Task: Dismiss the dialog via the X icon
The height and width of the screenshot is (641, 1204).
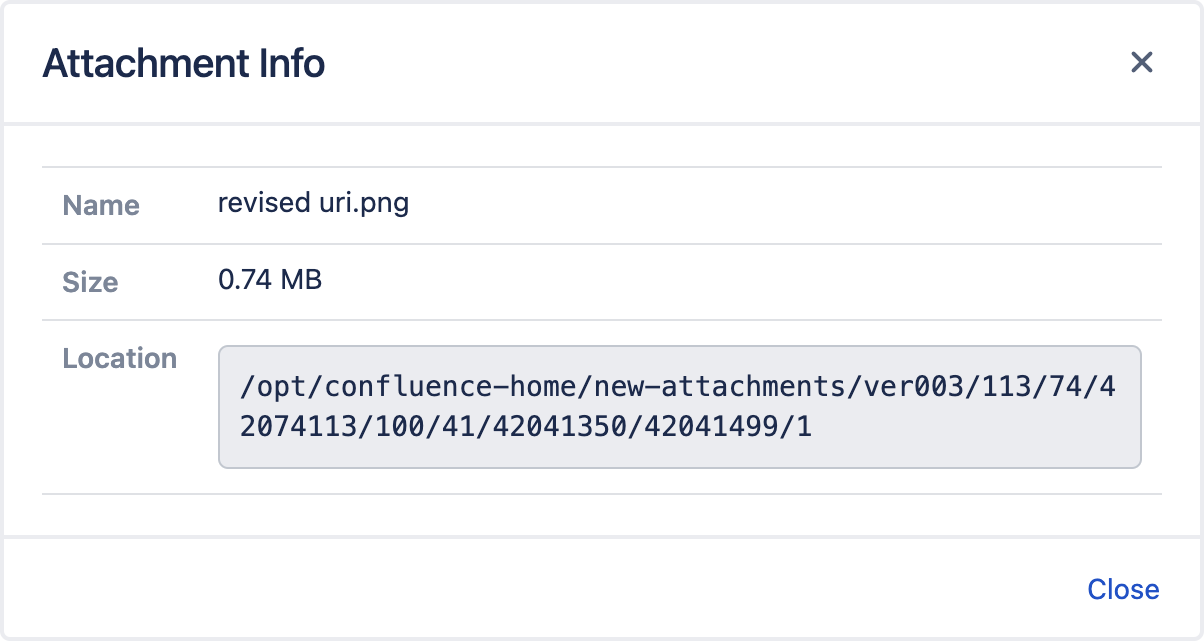Action: (x=1141, y=62)
